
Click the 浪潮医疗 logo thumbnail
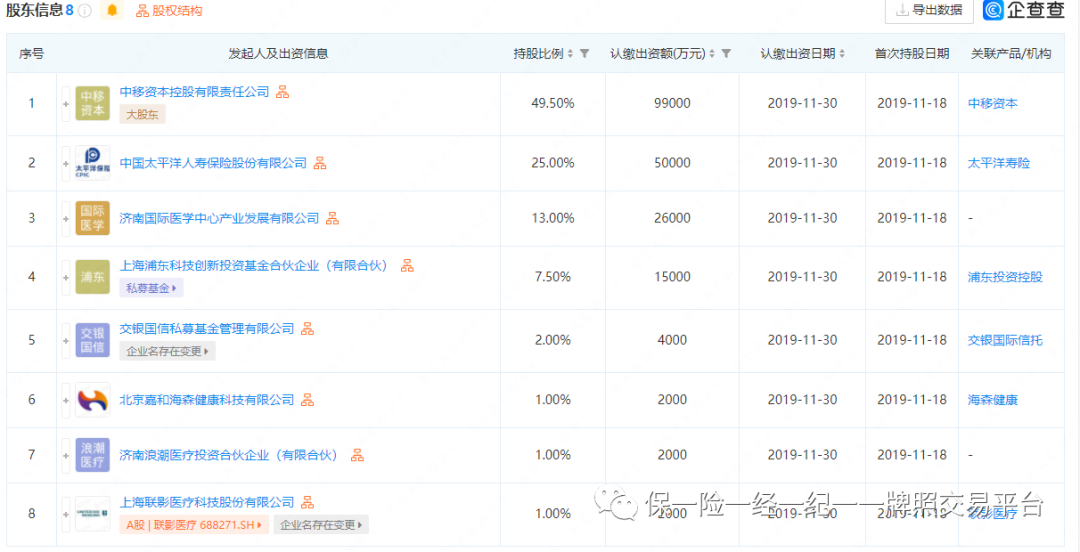point(92,455)
